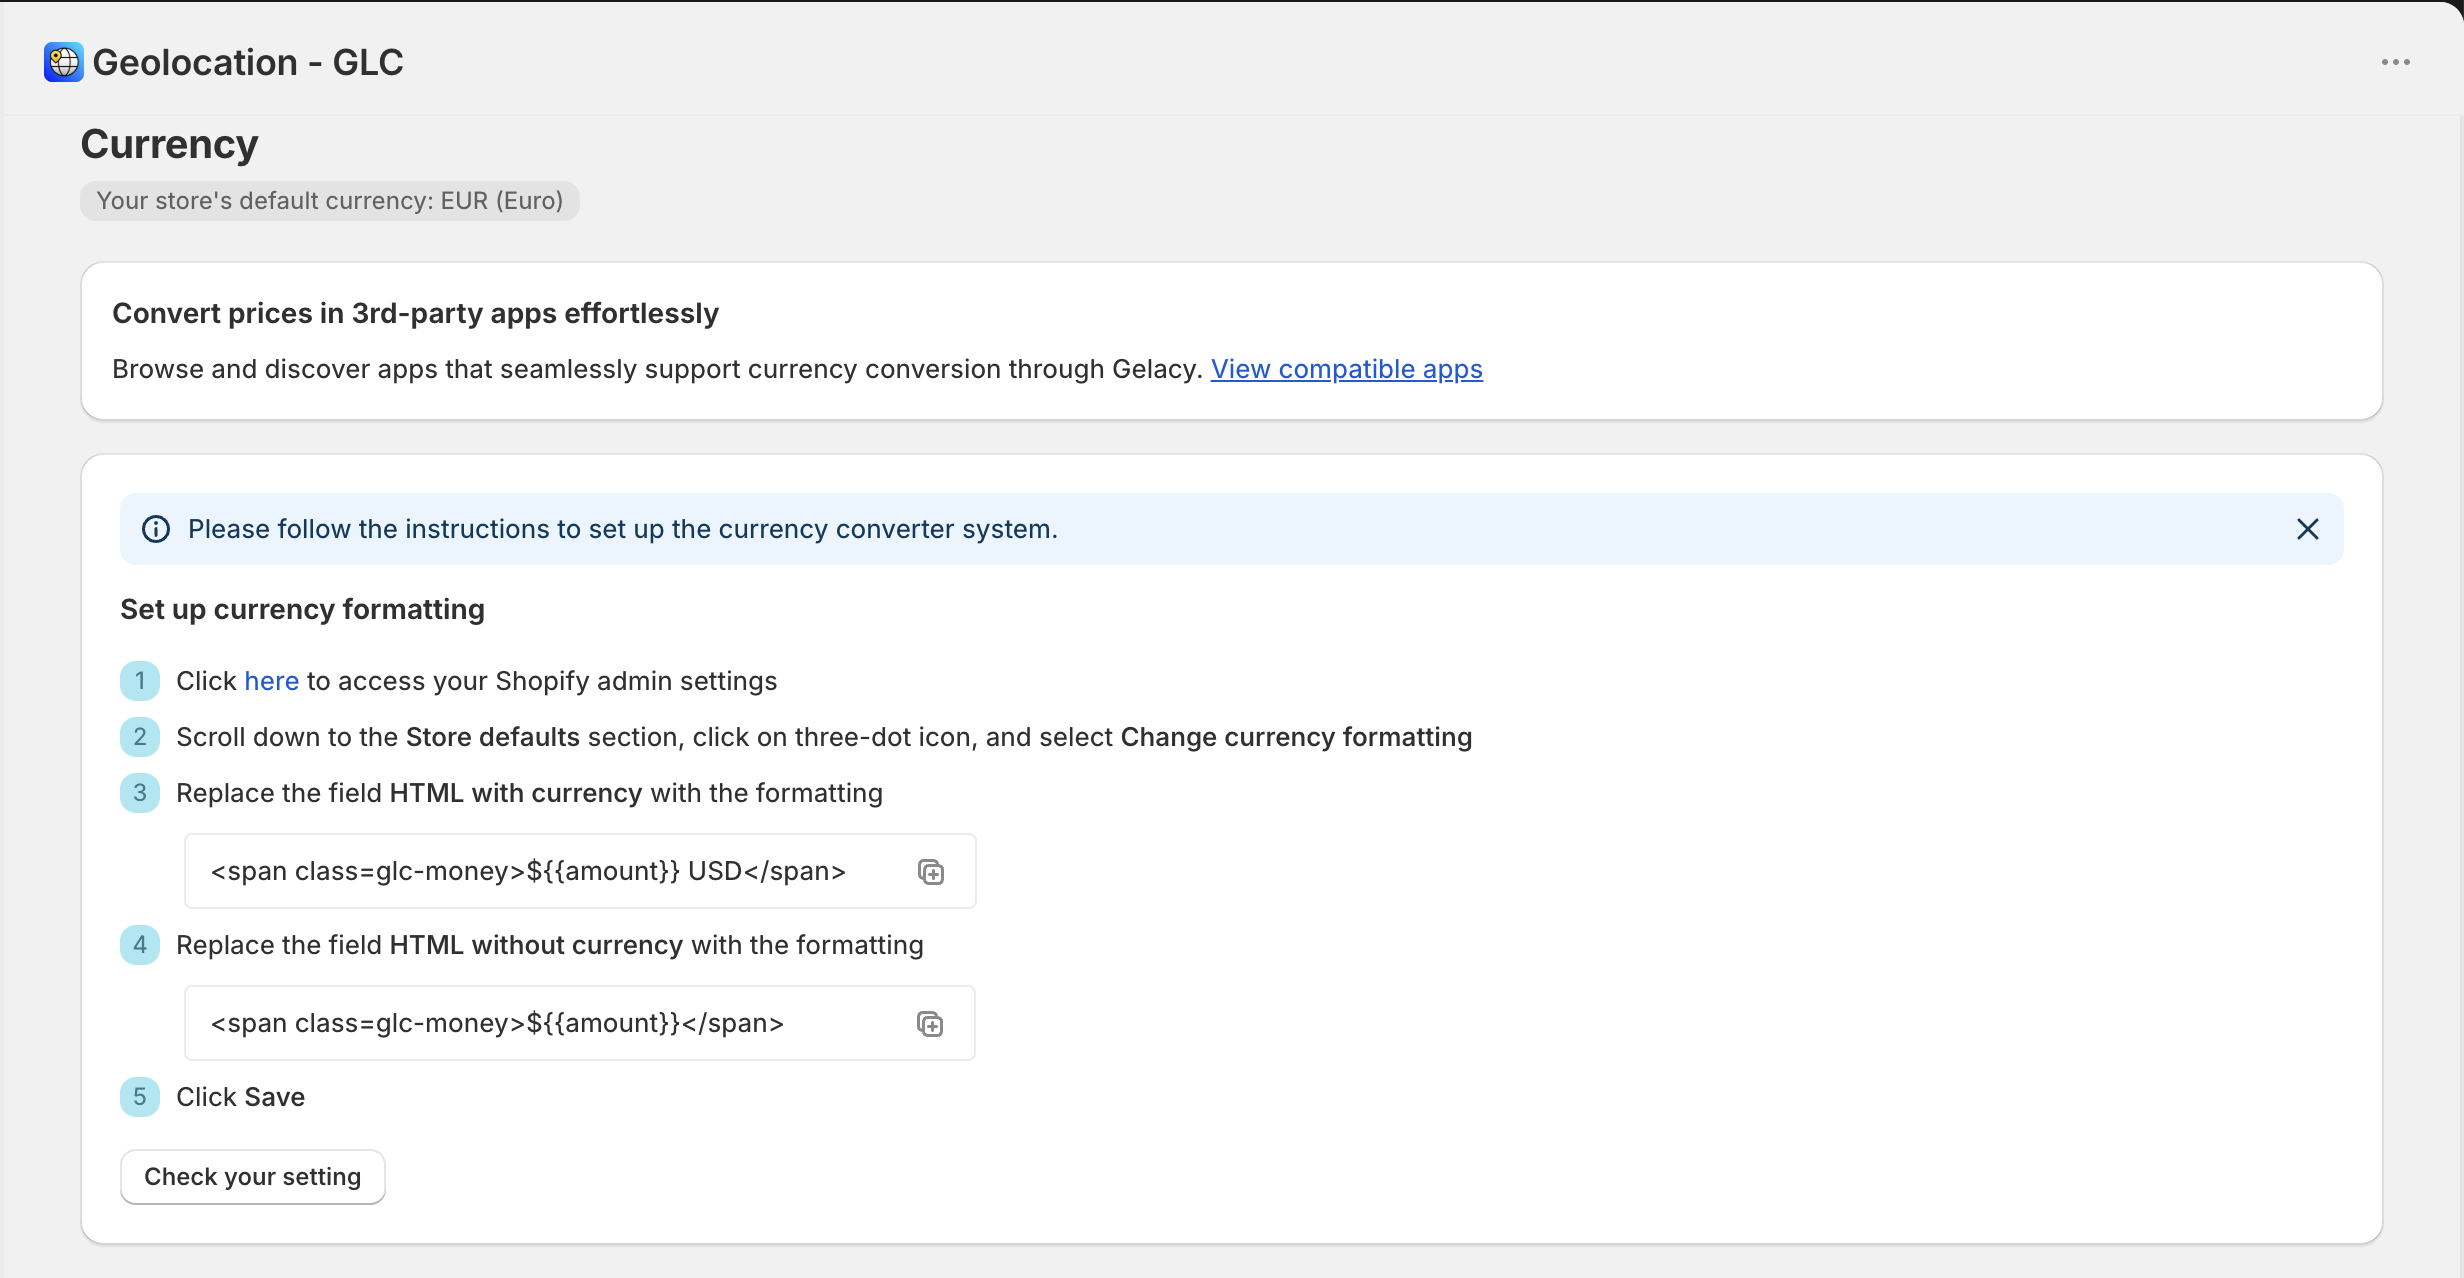Click the 'Geolocation - GLC' app title
Screen dimensions: 2464x1278
[x=248, y=62]
